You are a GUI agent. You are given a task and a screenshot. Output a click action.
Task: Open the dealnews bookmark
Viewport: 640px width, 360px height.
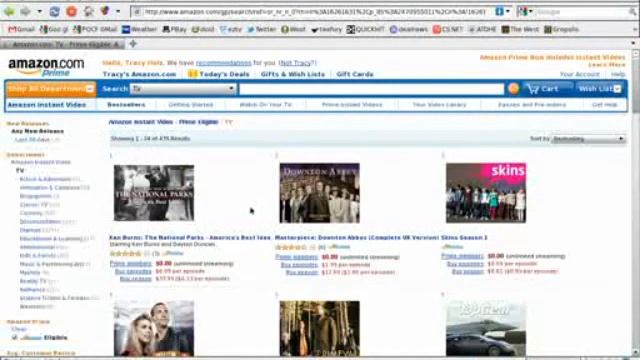409,29
